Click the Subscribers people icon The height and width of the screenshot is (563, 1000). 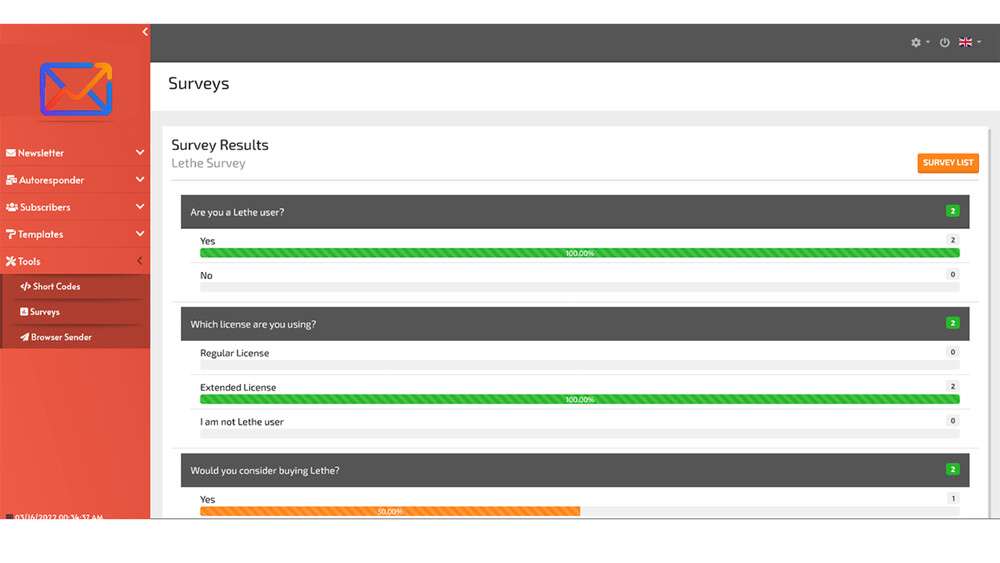tap(12, 207)
